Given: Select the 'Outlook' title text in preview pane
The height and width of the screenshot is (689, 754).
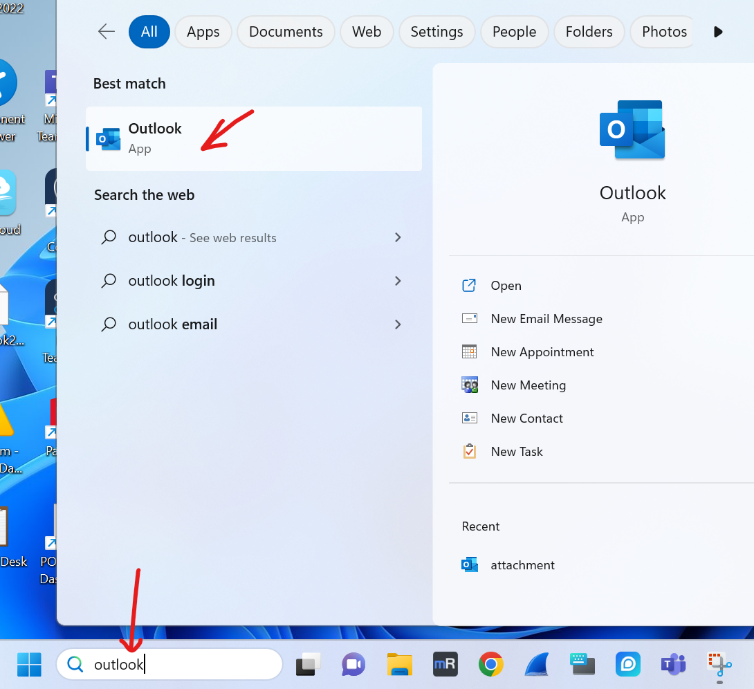Looking at the screenshot, I should (632, 193).
